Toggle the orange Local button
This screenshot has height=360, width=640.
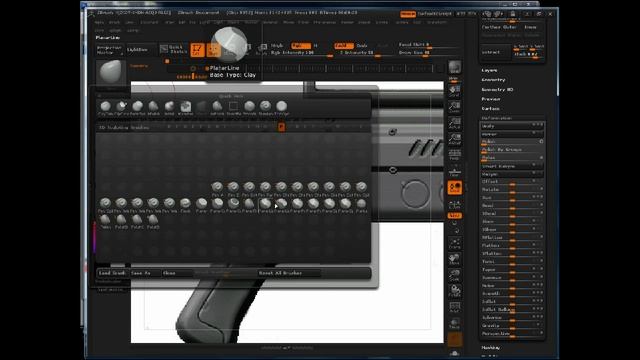pyautogui.click(x=454, y=188)
